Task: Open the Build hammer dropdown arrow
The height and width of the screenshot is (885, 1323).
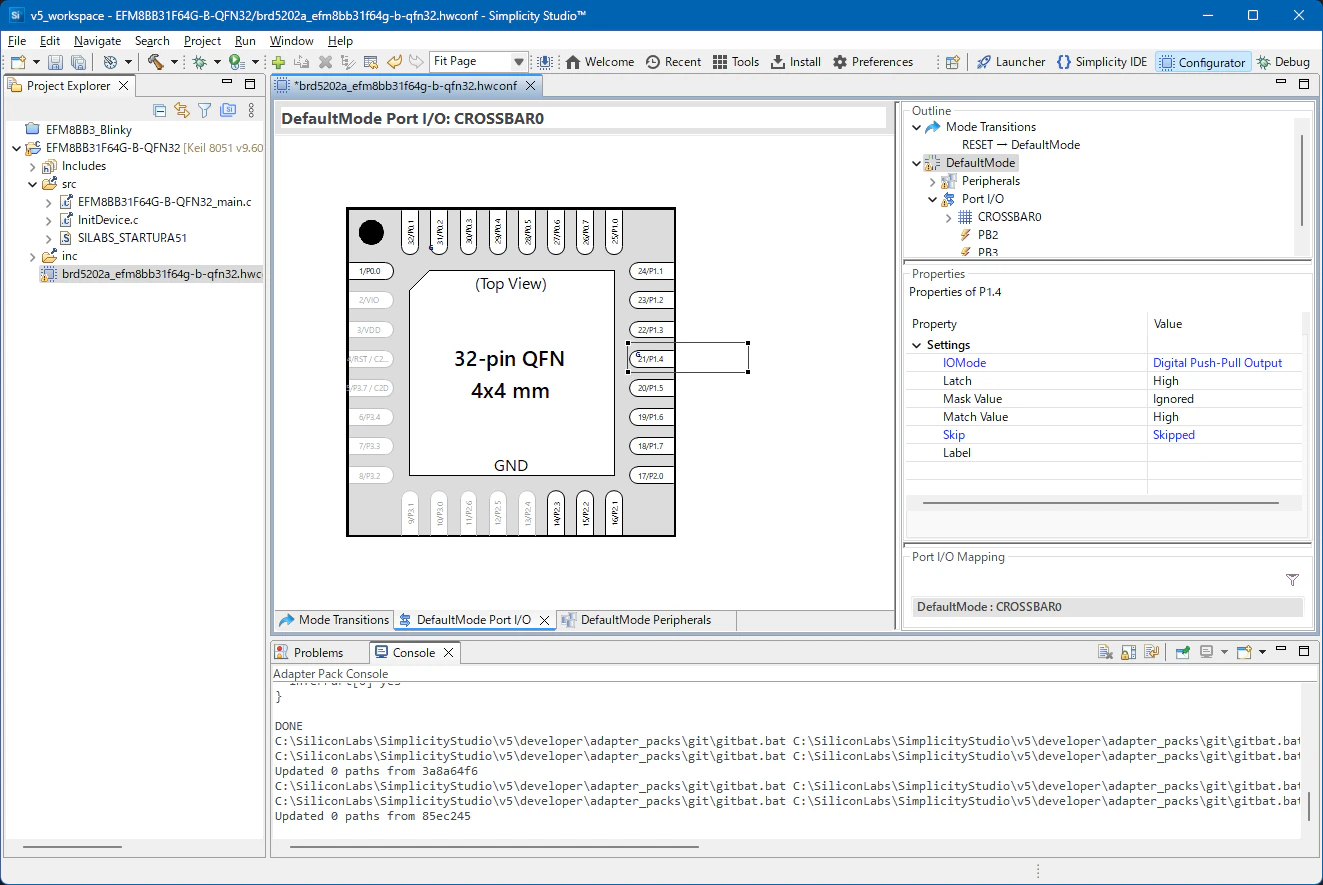Action: pyautogui.click(x=174, y=62)
